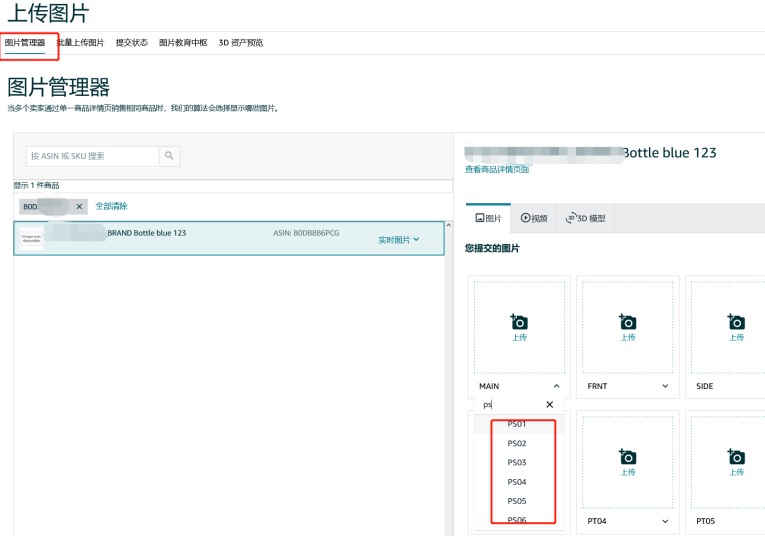Open the PT04 variant dropdown

(665, 521)
